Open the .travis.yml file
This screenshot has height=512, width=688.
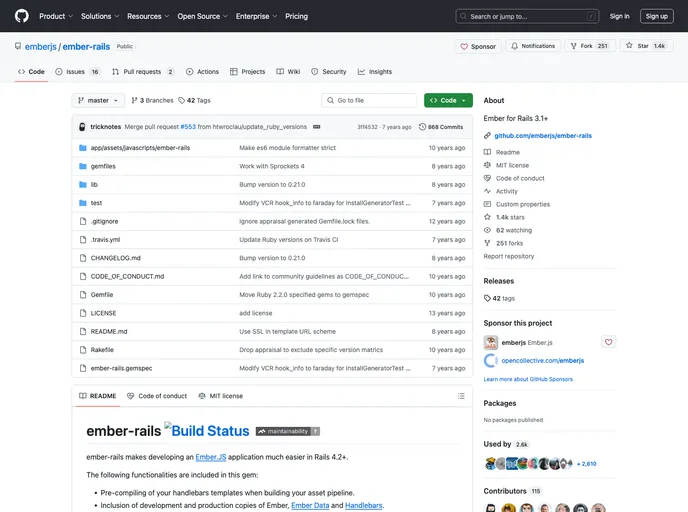105,240
